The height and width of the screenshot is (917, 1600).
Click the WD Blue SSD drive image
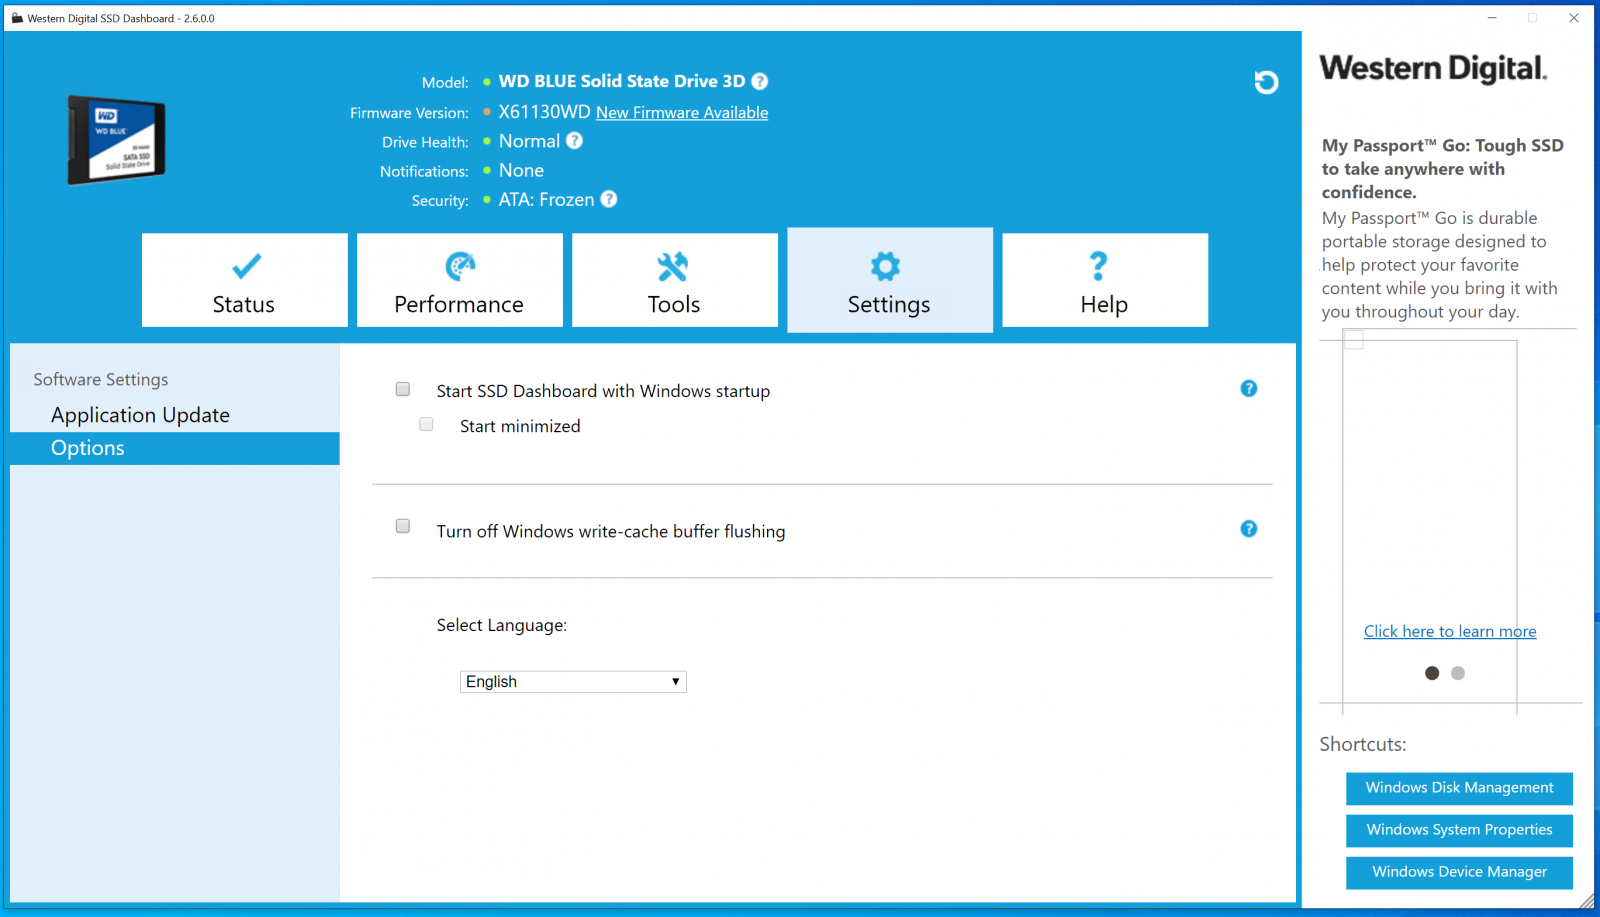[116, 140]
